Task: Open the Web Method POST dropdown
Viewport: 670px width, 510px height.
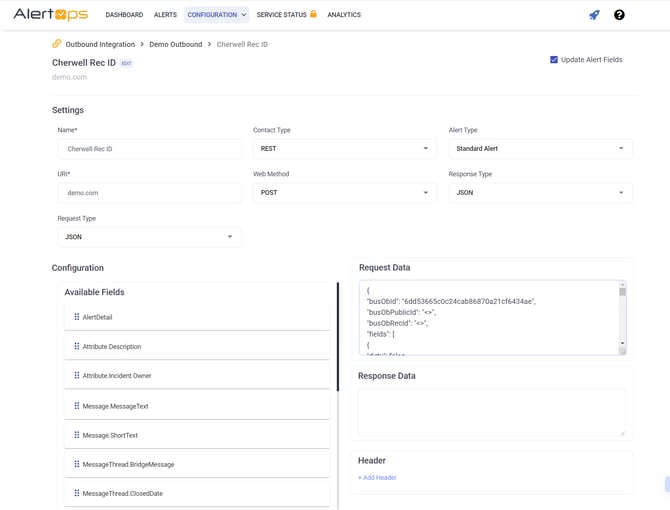Action: [344, 193]
